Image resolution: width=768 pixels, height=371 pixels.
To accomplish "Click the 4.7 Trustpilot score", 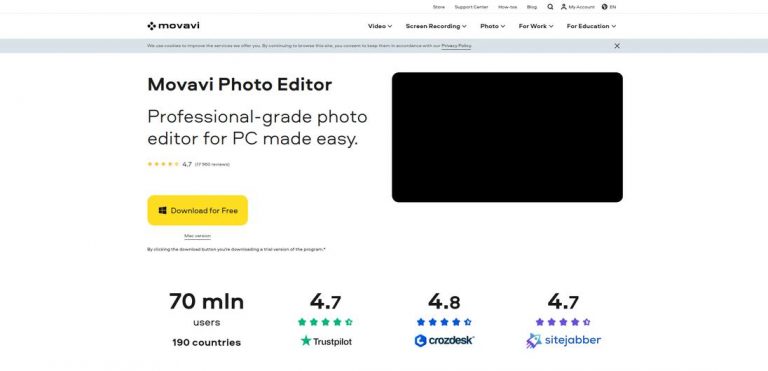I will 325,302.
